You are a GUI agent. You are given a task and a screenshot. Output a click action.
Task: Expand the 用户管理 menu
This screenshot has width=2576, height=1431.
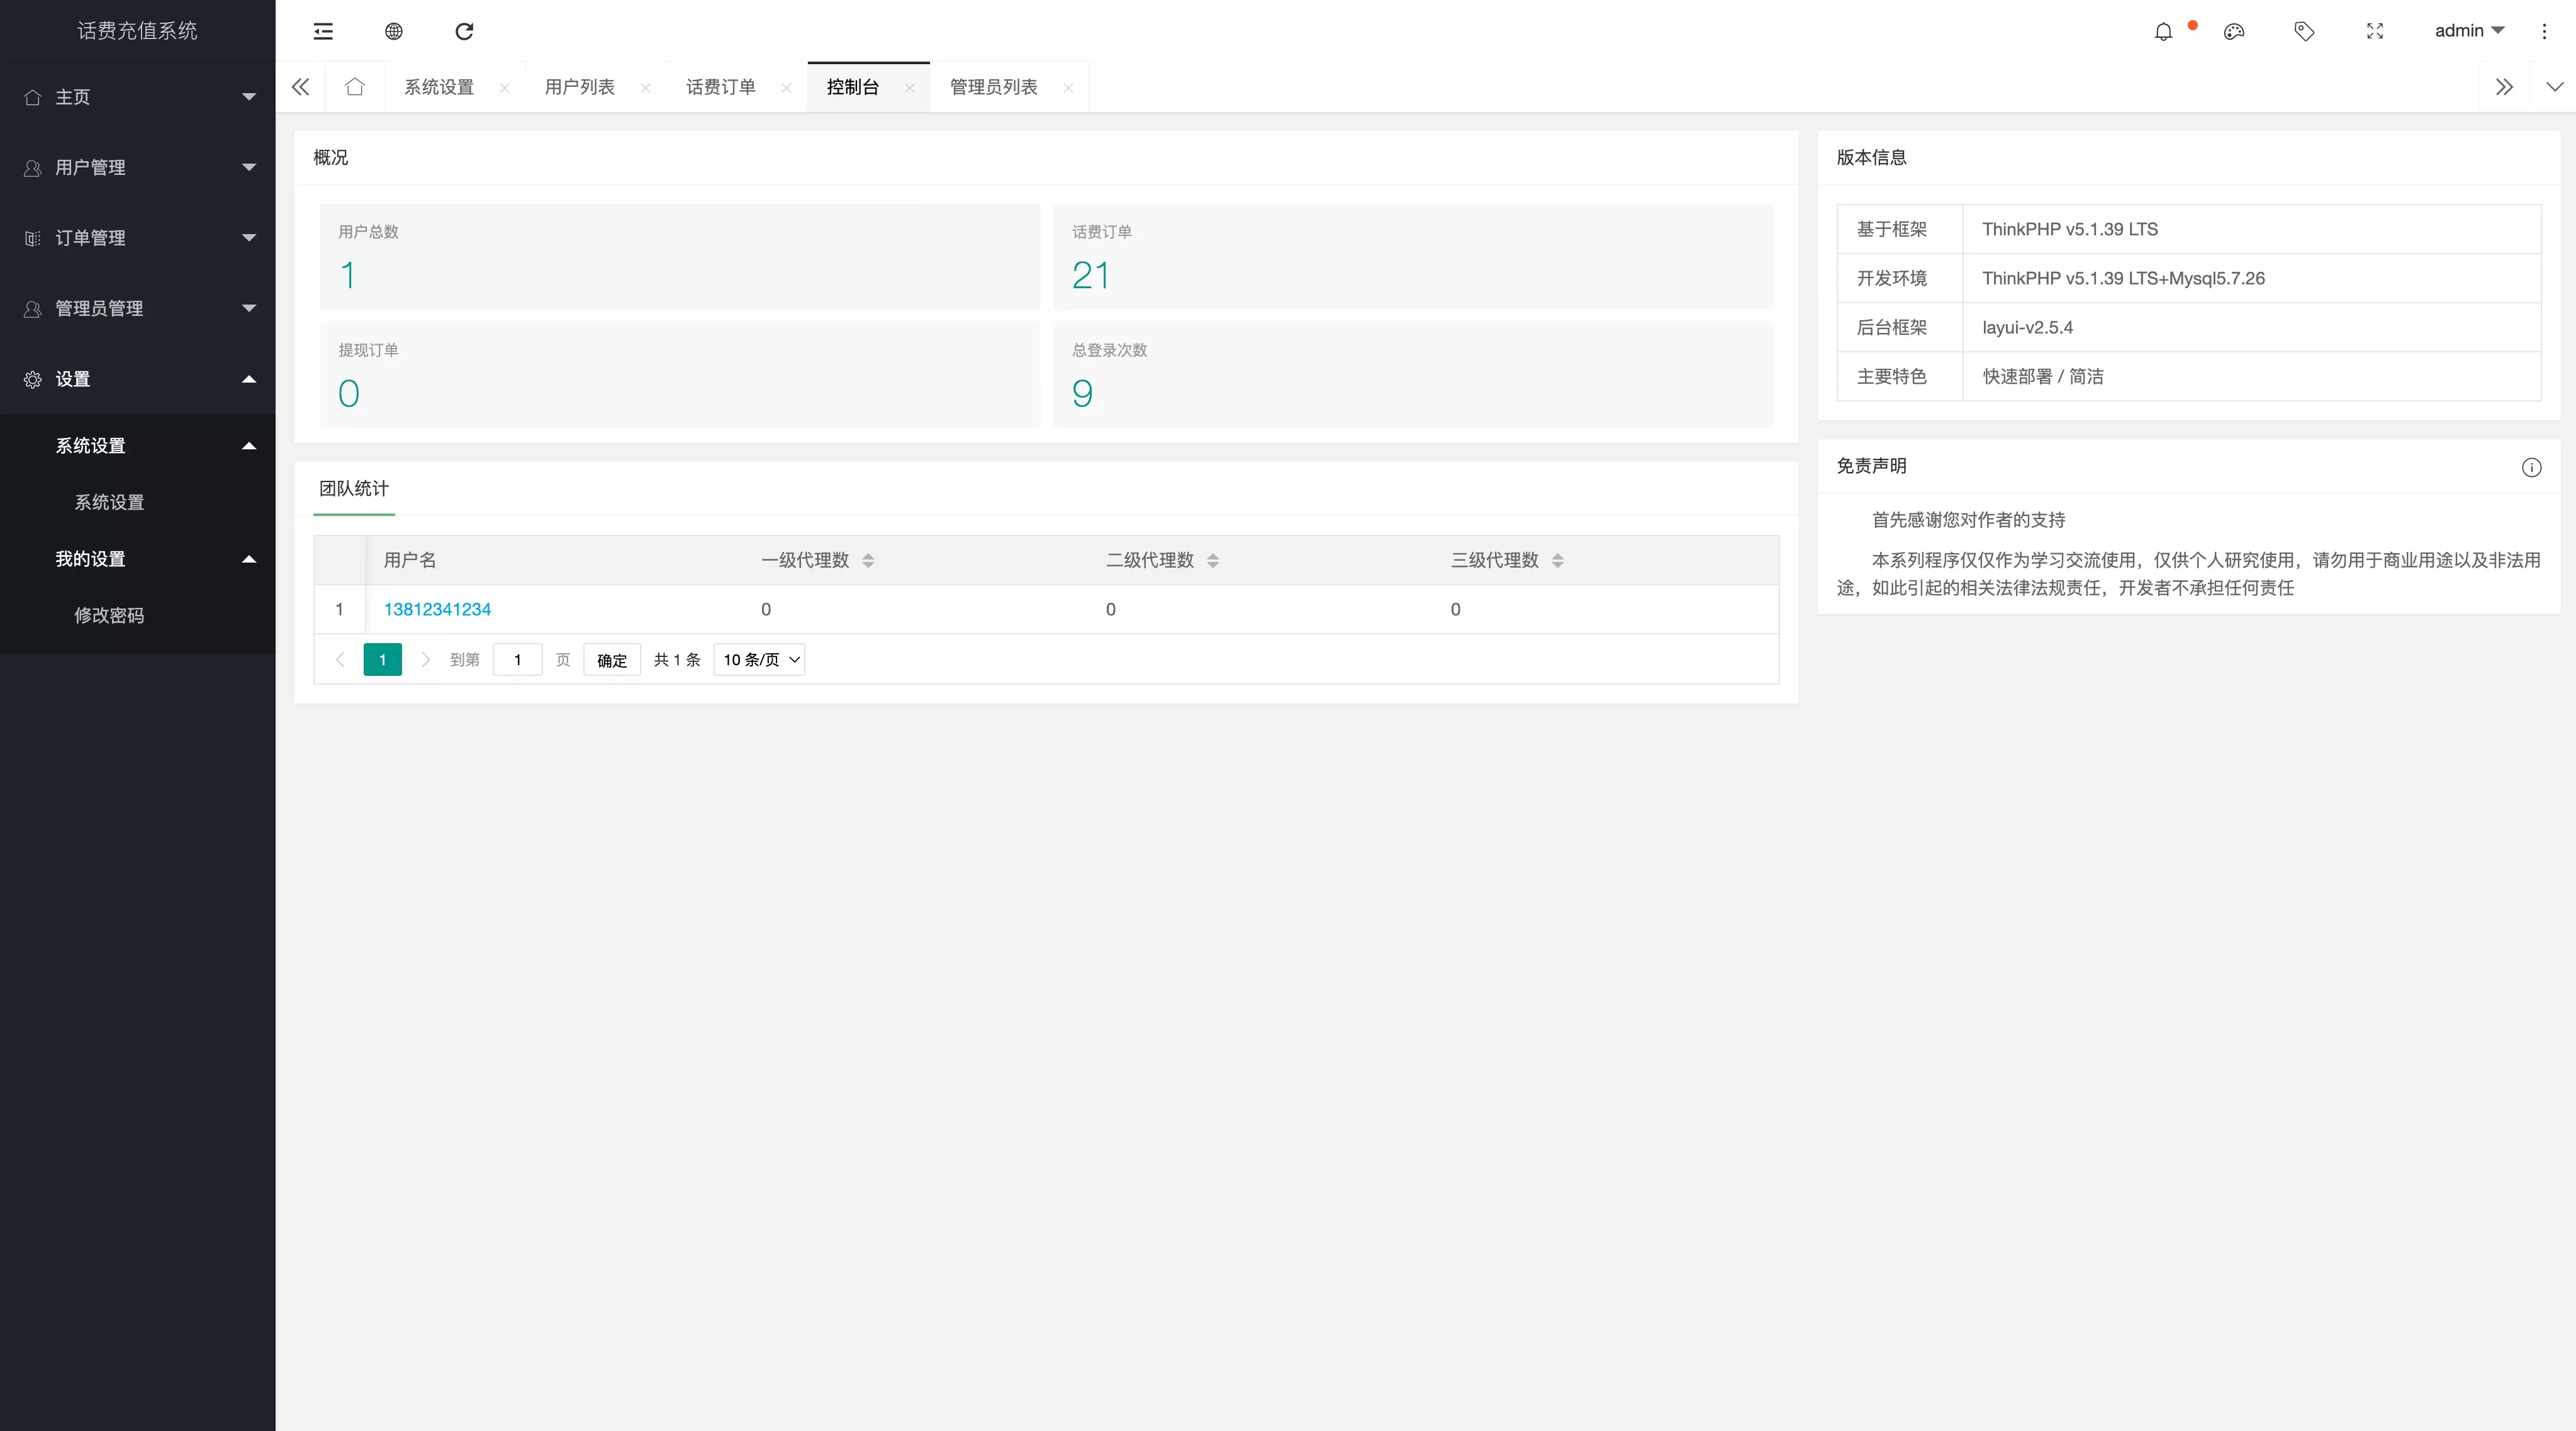(x=138, y=167)
